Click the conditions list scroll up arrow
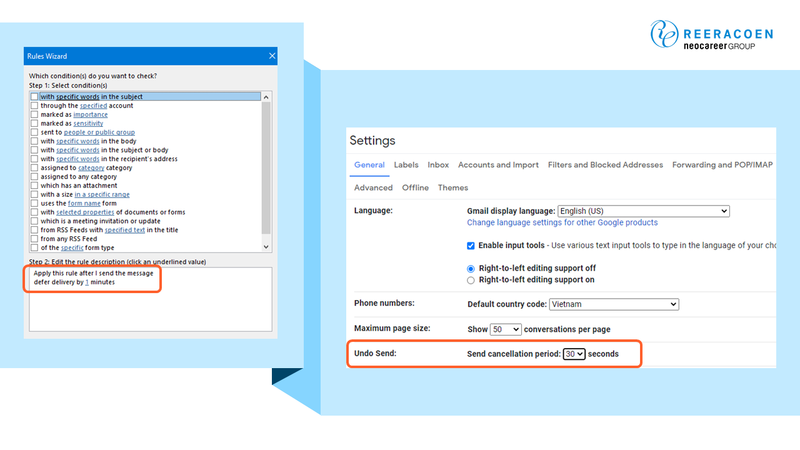This screenshot has width=800, height=450. [266, 97]
